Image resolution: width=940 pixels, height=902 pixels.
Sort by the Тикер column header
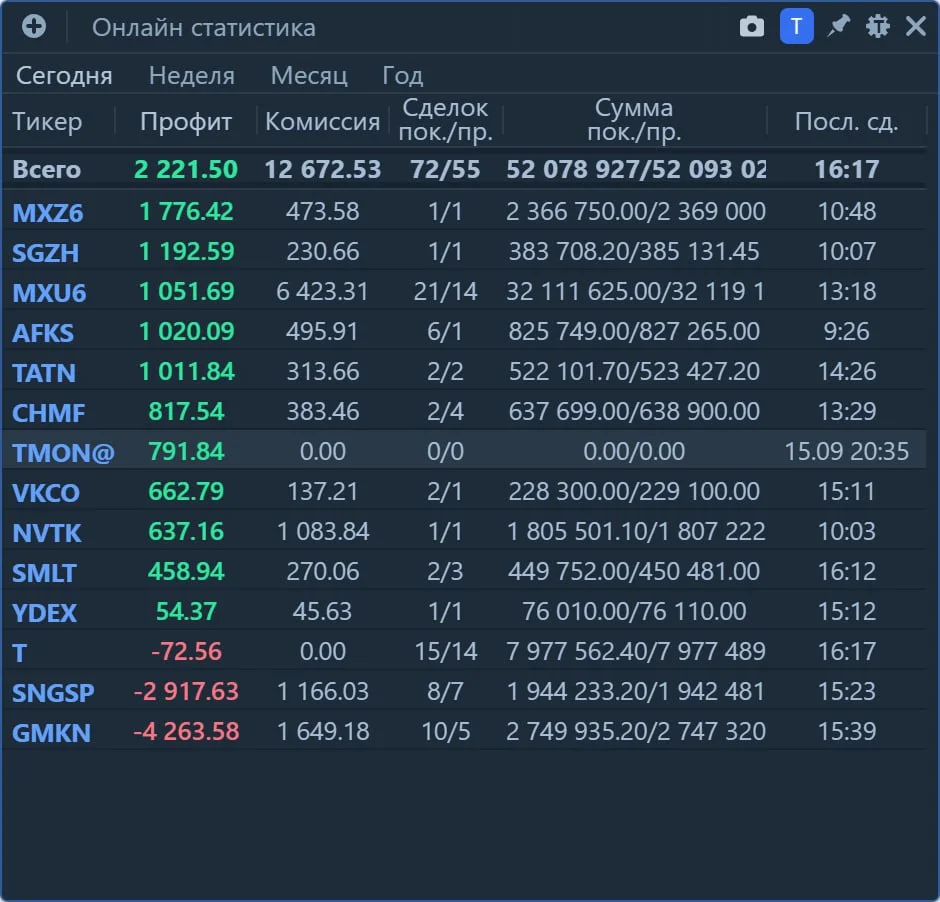click(47, 122)
